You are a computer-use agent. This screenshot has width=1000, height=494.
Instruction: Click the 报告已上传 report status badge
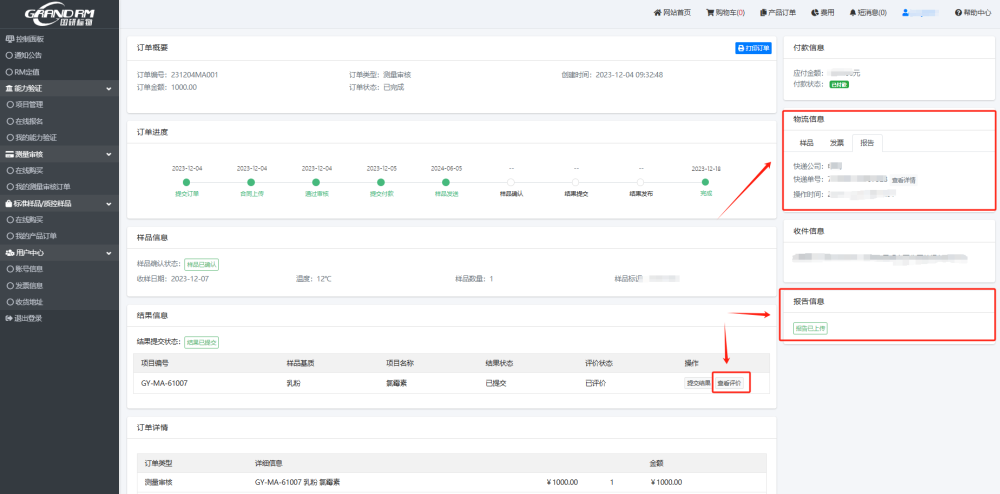click(810, 328)
